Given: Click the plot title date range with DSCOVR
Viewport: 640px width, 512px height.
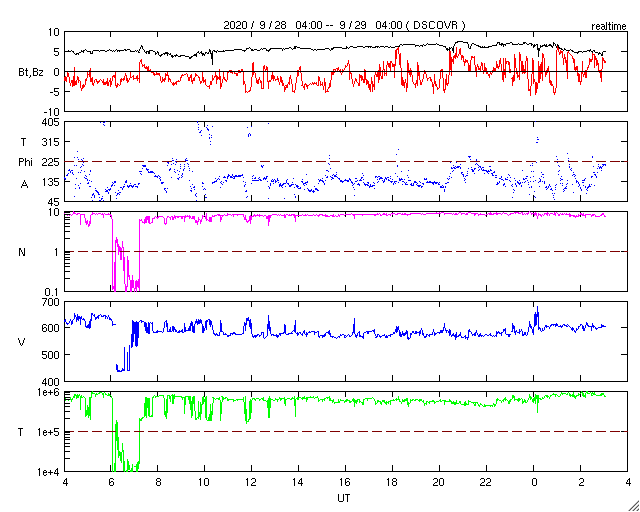Looking at the screenshot, I should tap(344, 25).
